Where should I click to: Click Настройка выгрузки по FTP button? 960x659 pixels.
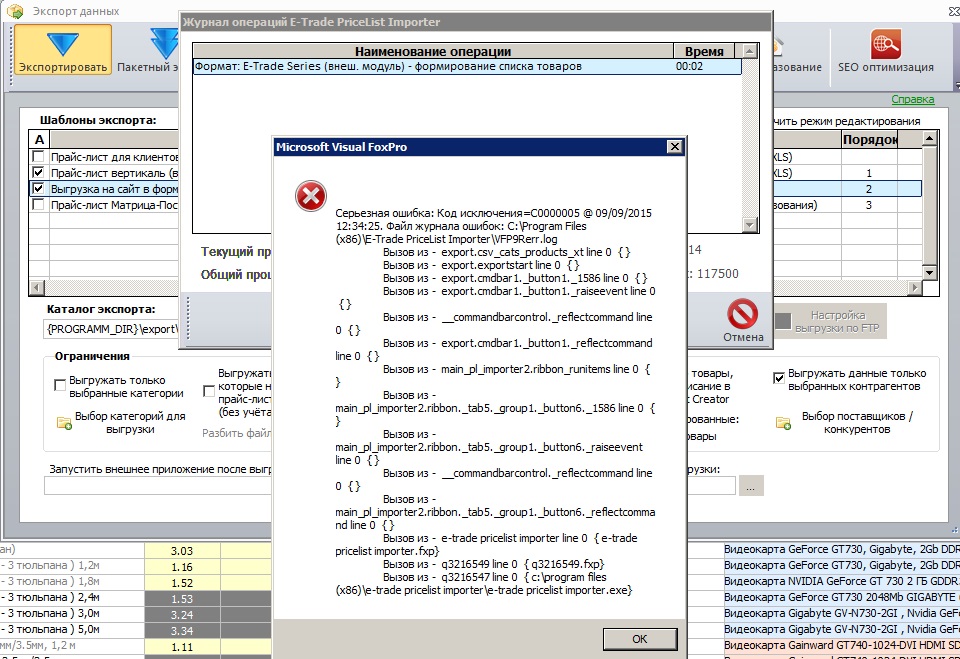pyautogui.click(x=830, y=321)
